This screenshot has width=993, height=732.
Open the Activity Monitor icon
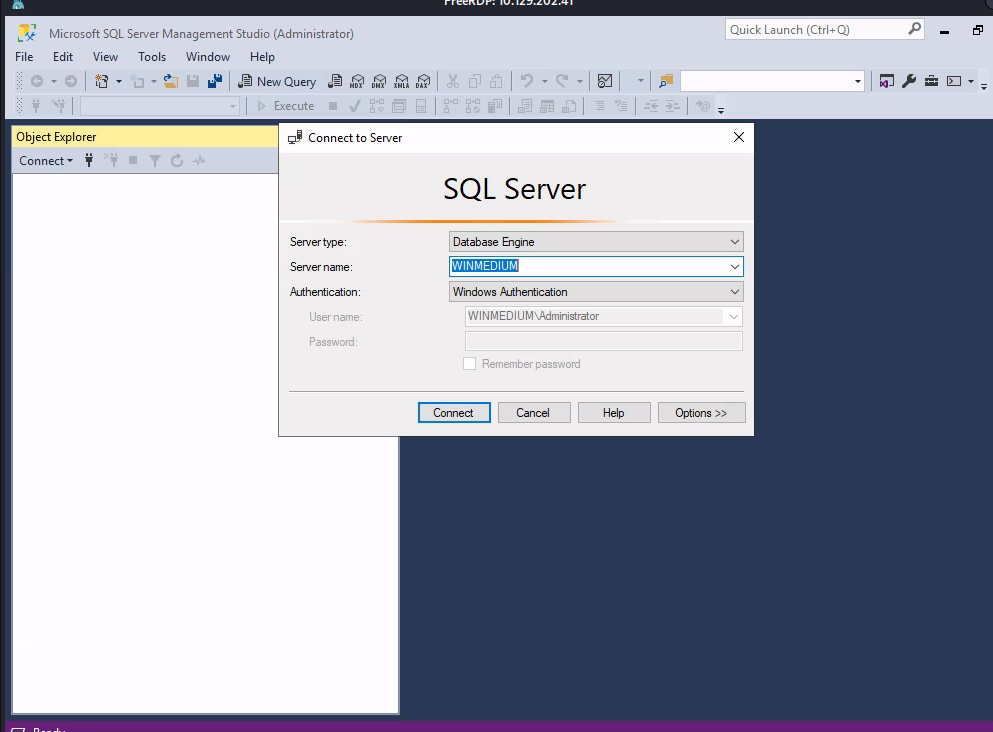tap(605, 82)
